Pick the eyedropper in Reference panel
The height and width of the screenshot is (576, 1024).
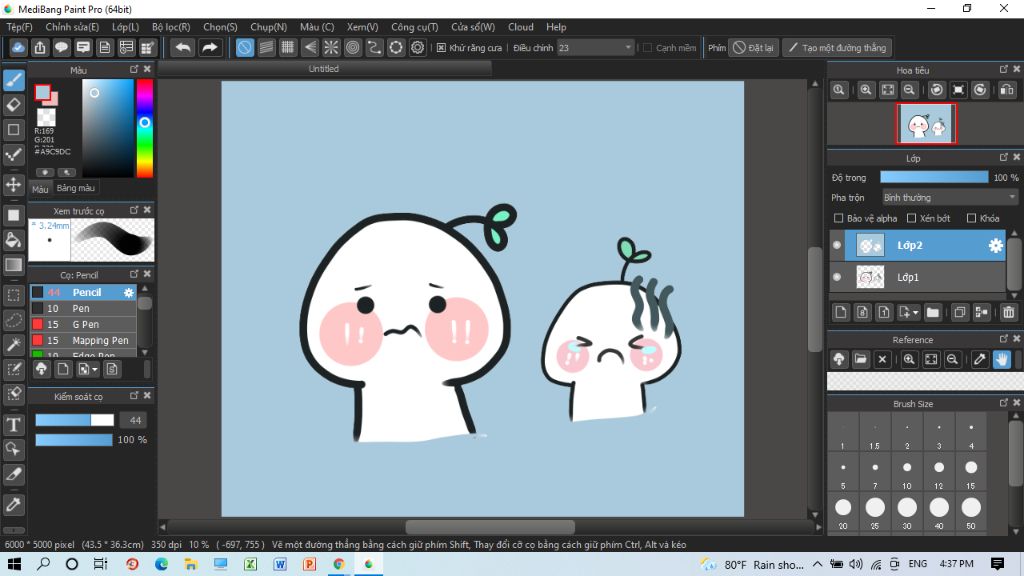click(980, 359)
